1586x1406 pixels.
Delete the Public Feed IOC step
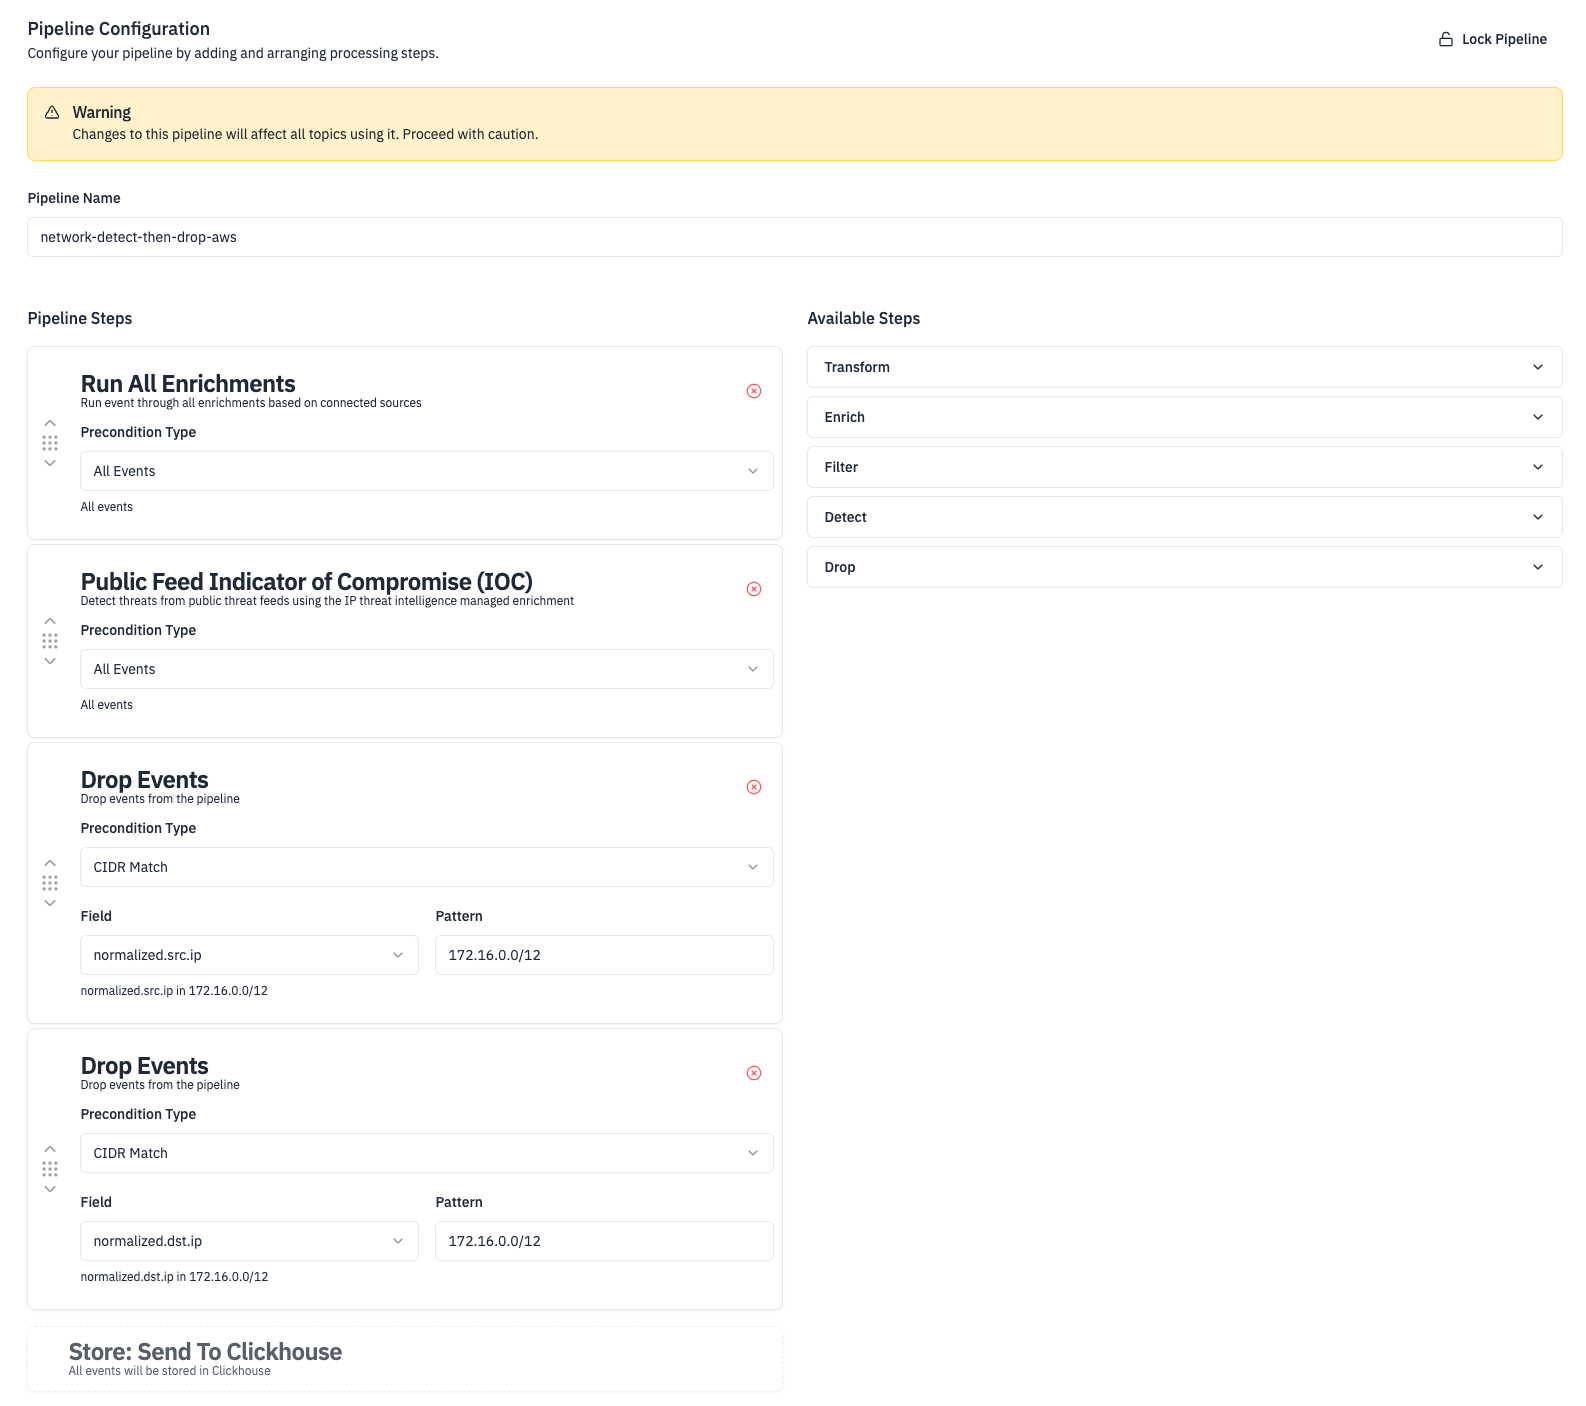[x=754, y=589]
